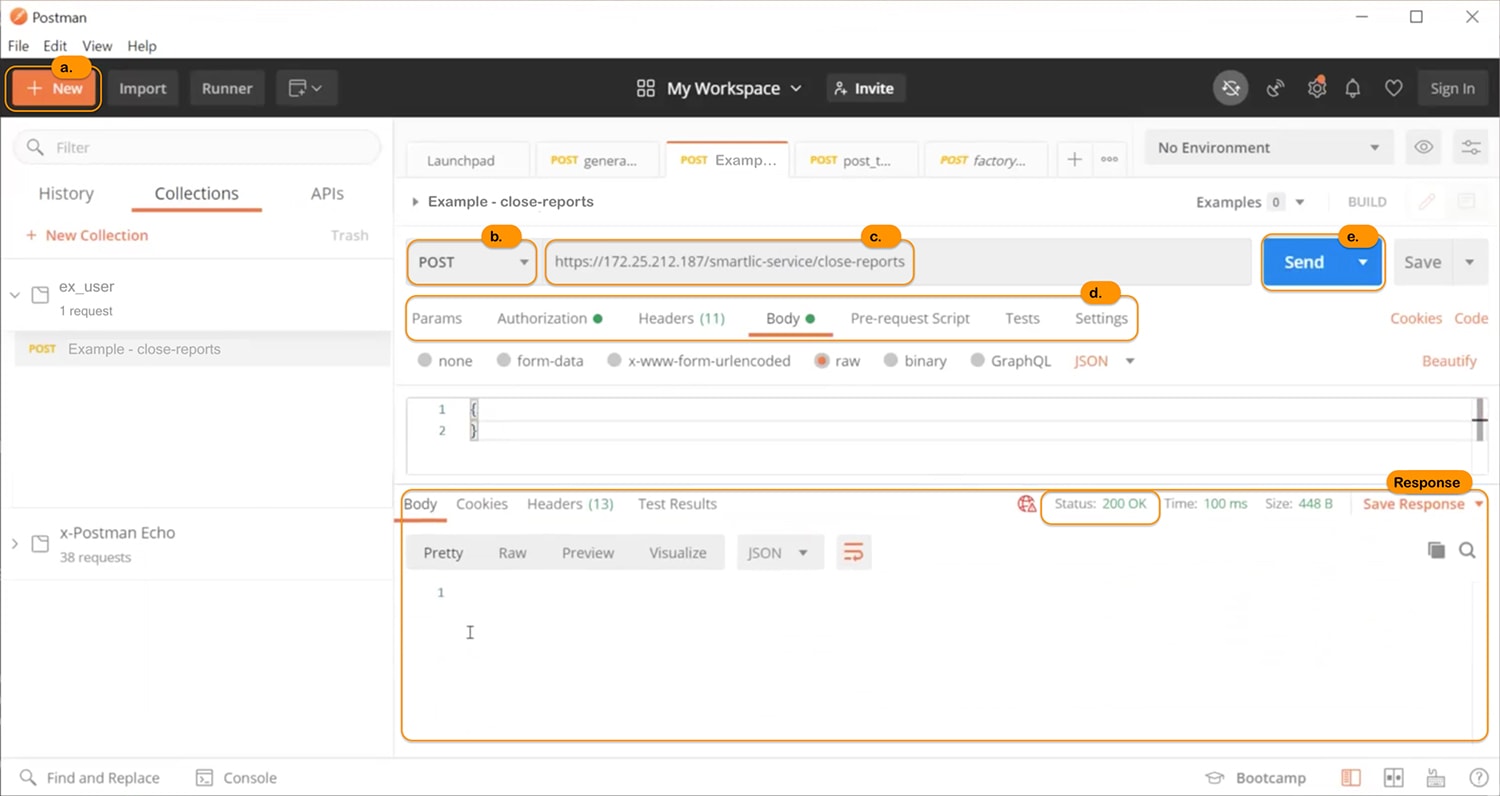This screenshot has width=1500, height=796.
Task: Click the Import button
Action: tap(143, 88)
